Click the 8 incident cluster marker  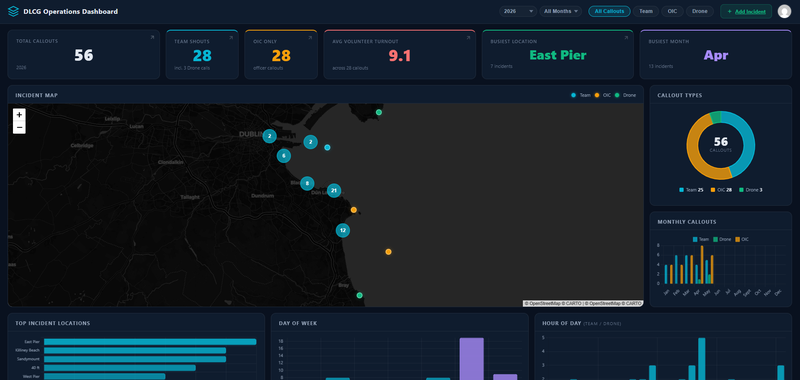click(x=307, y=184)
